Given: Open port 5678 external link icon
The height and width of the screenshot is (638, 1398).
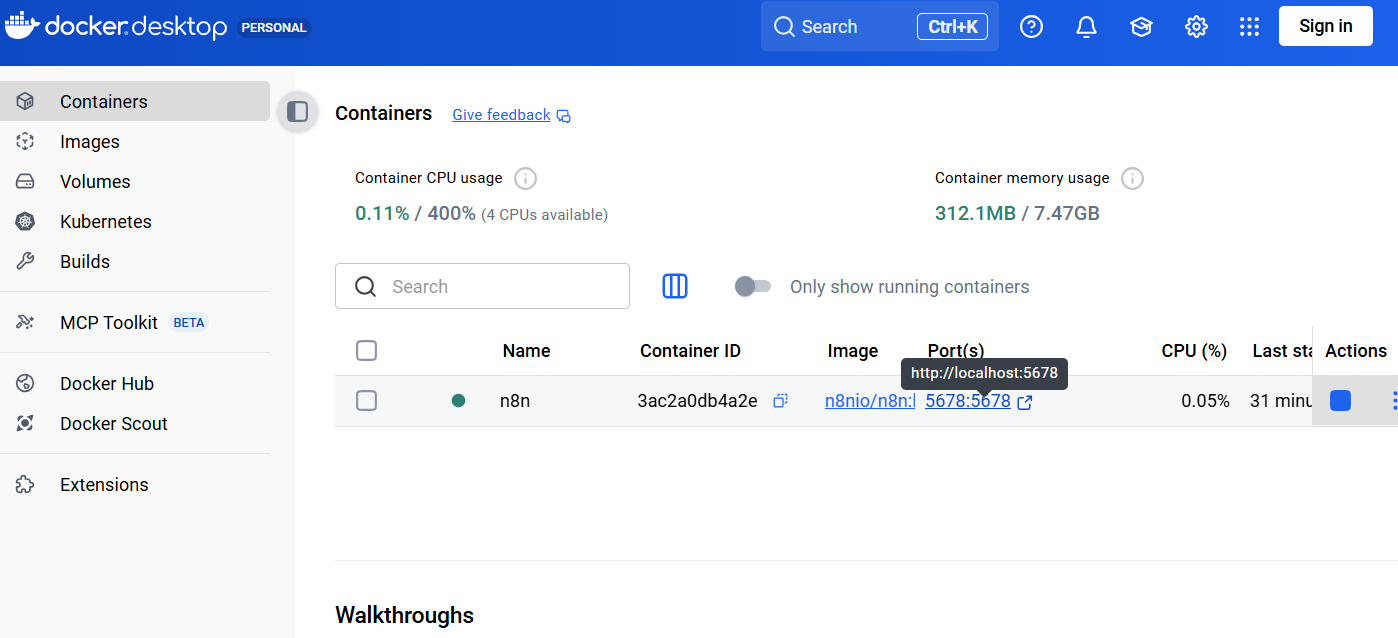Looking at the screenshot, I should [1024, 402].
